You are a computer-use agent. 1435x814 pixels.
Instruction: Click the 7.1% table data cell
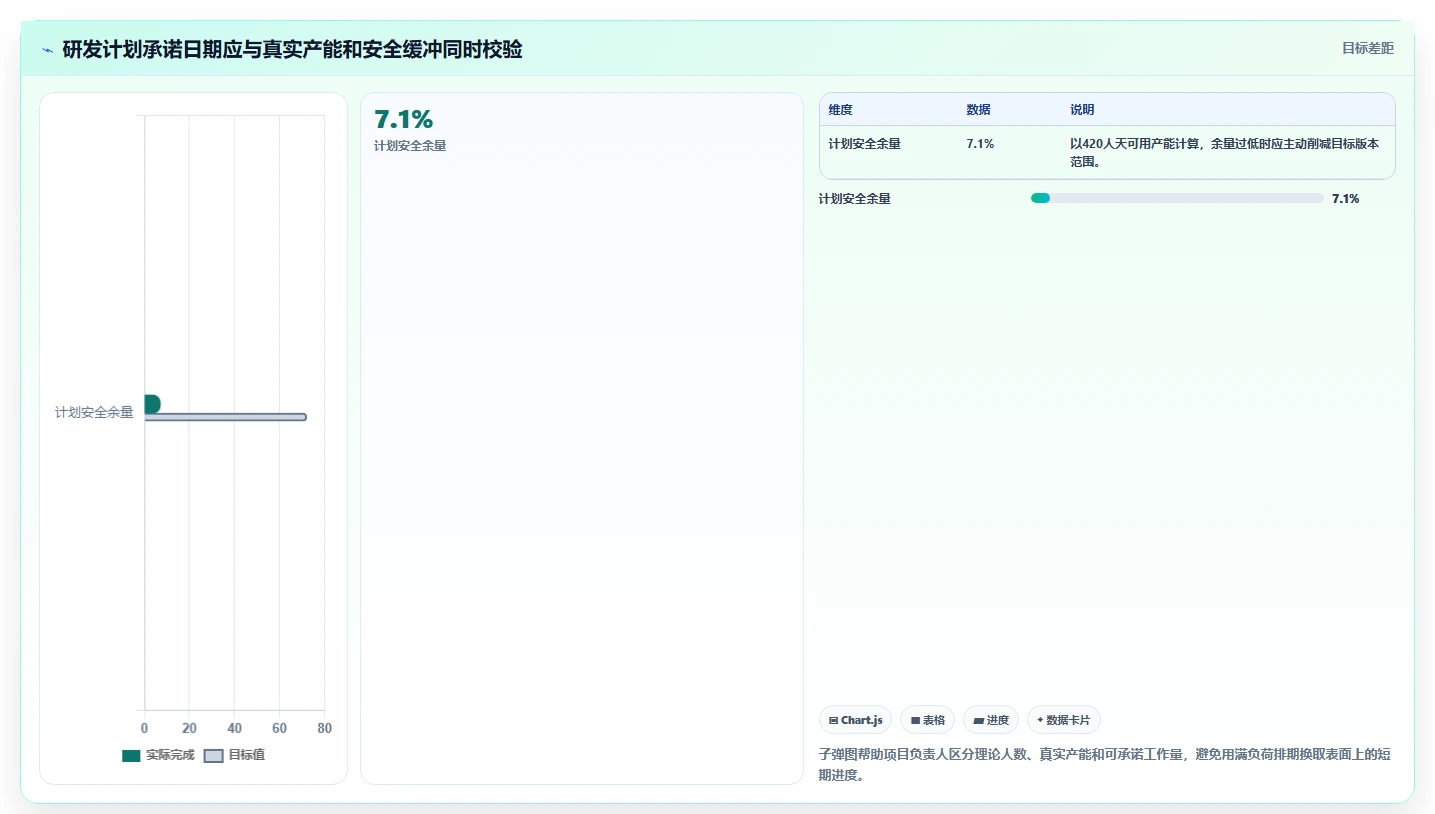(x=980, y=144)
